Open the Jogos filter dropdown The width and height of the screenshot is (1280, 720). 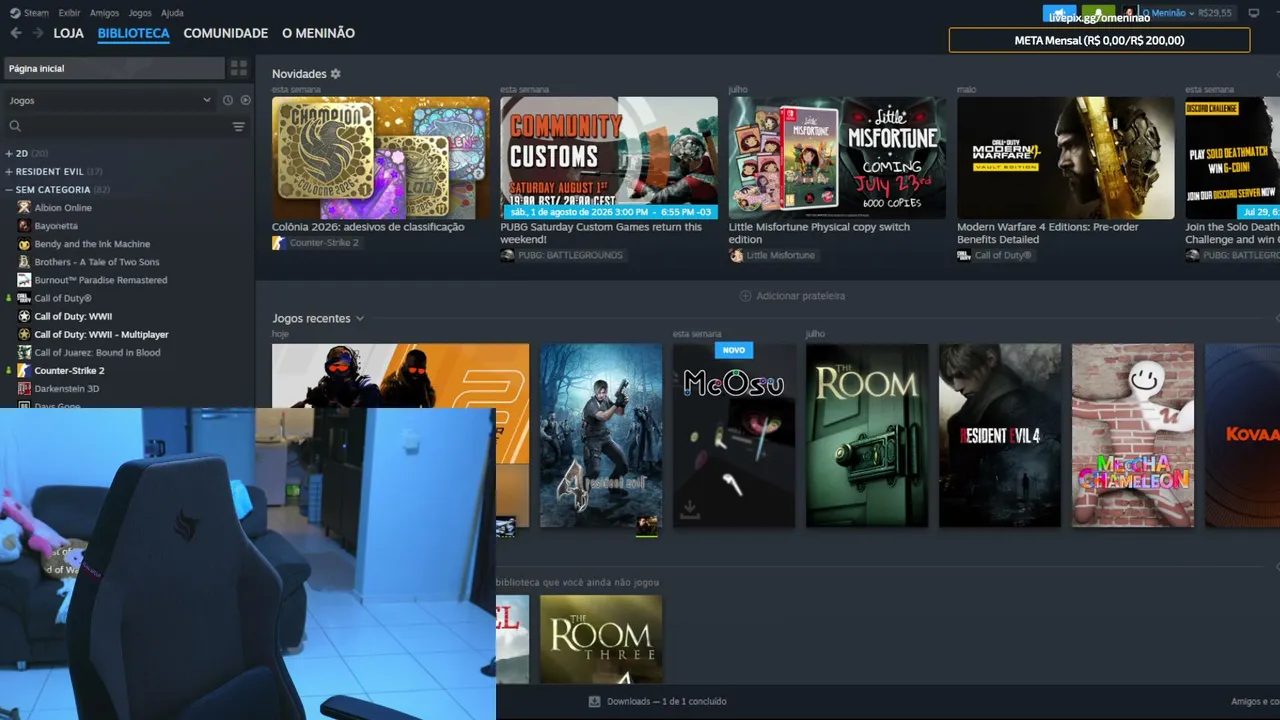point(110,100)
